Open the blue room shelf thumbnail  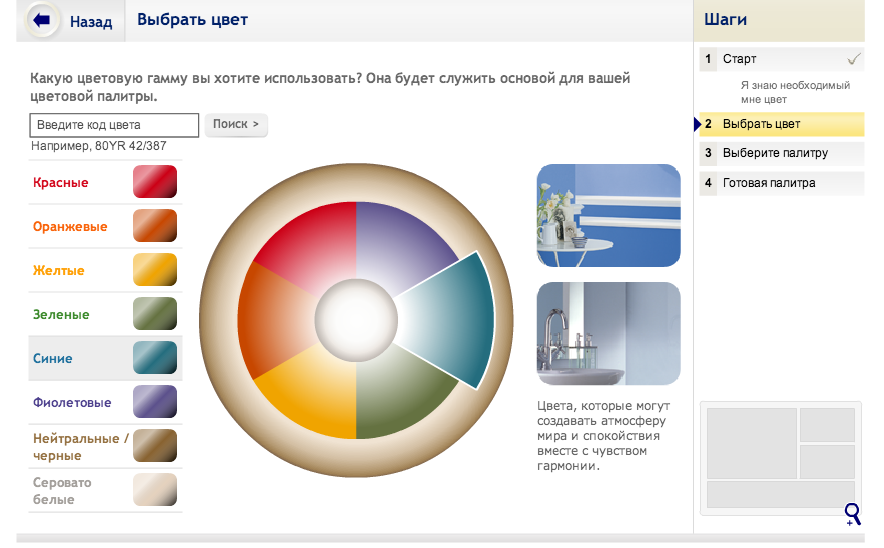[x=609, y=215]
